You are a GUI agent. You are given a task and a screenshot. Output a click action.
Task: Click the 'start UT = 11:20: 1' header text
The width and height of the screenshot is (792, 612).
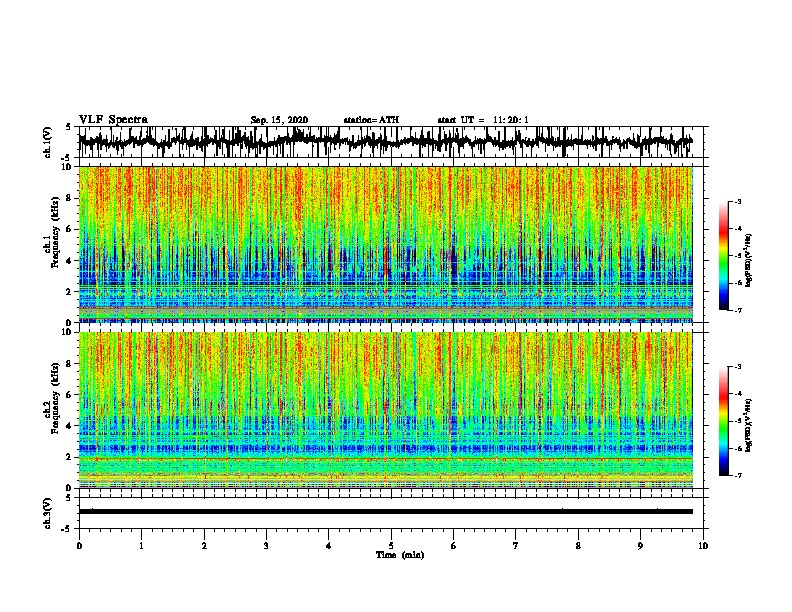tap(483, 120)
